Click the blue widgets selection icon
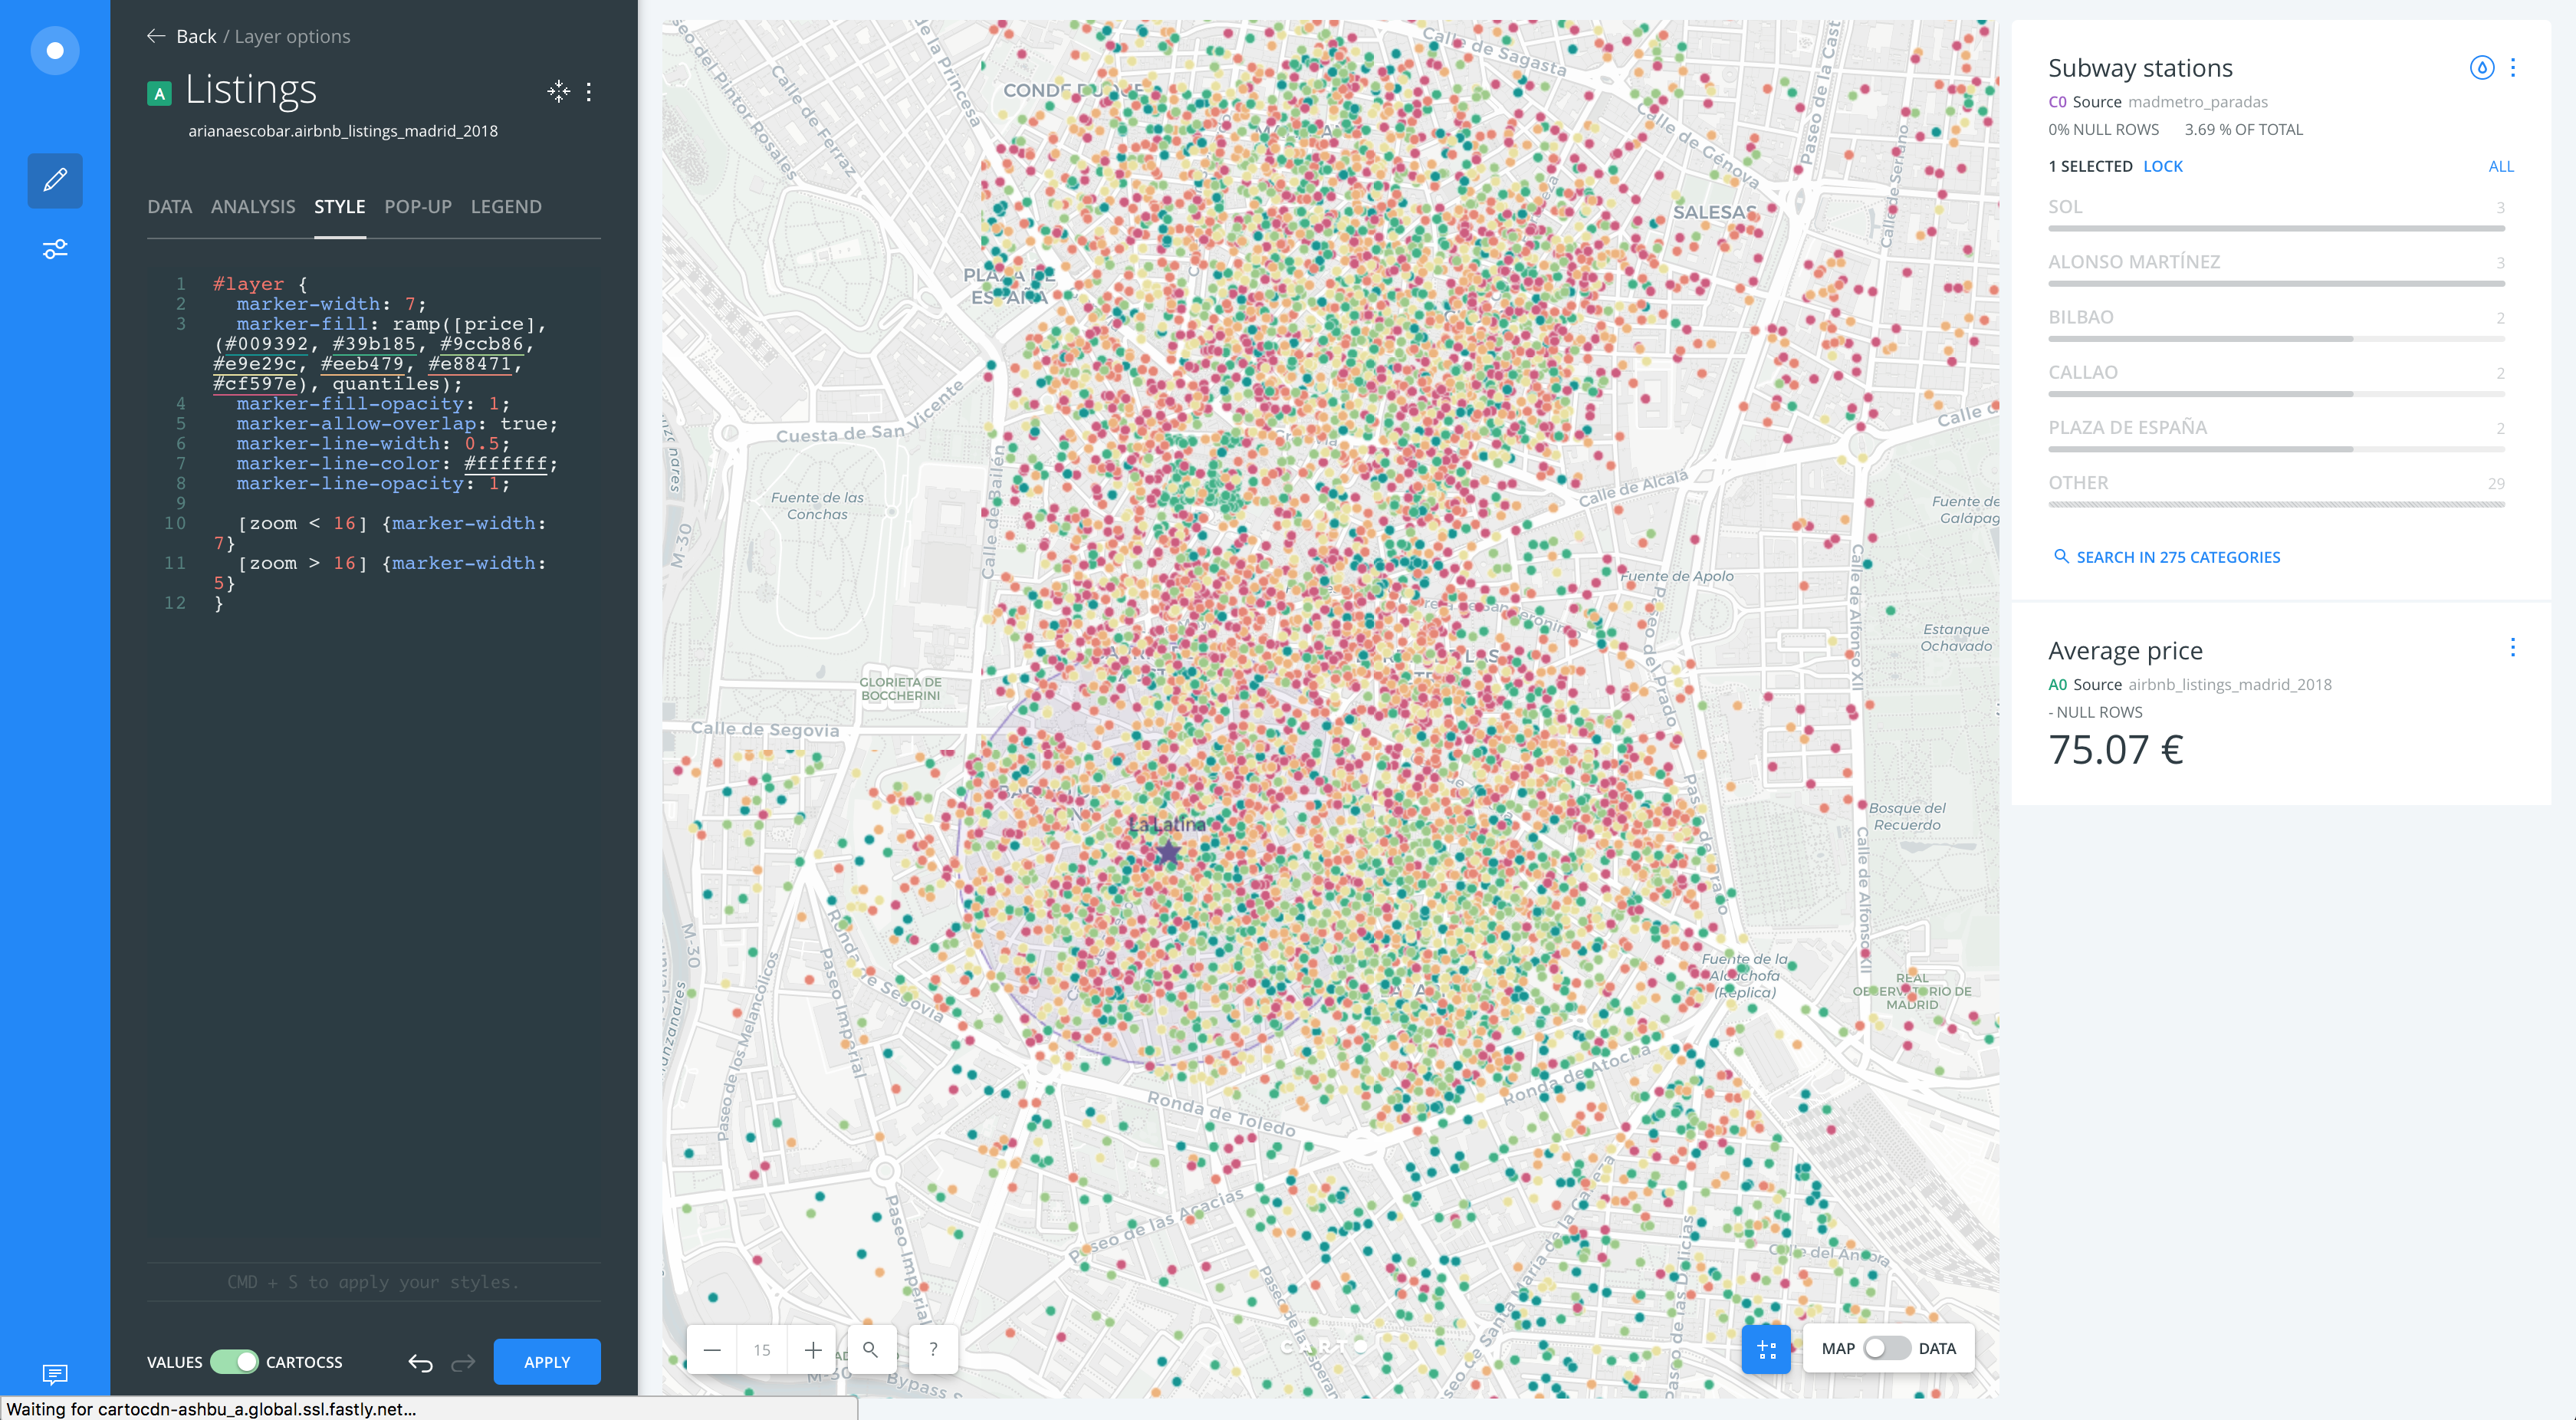Image resolution: width=2576 pixels, height=1420 pixels. coord(1766,1349)
